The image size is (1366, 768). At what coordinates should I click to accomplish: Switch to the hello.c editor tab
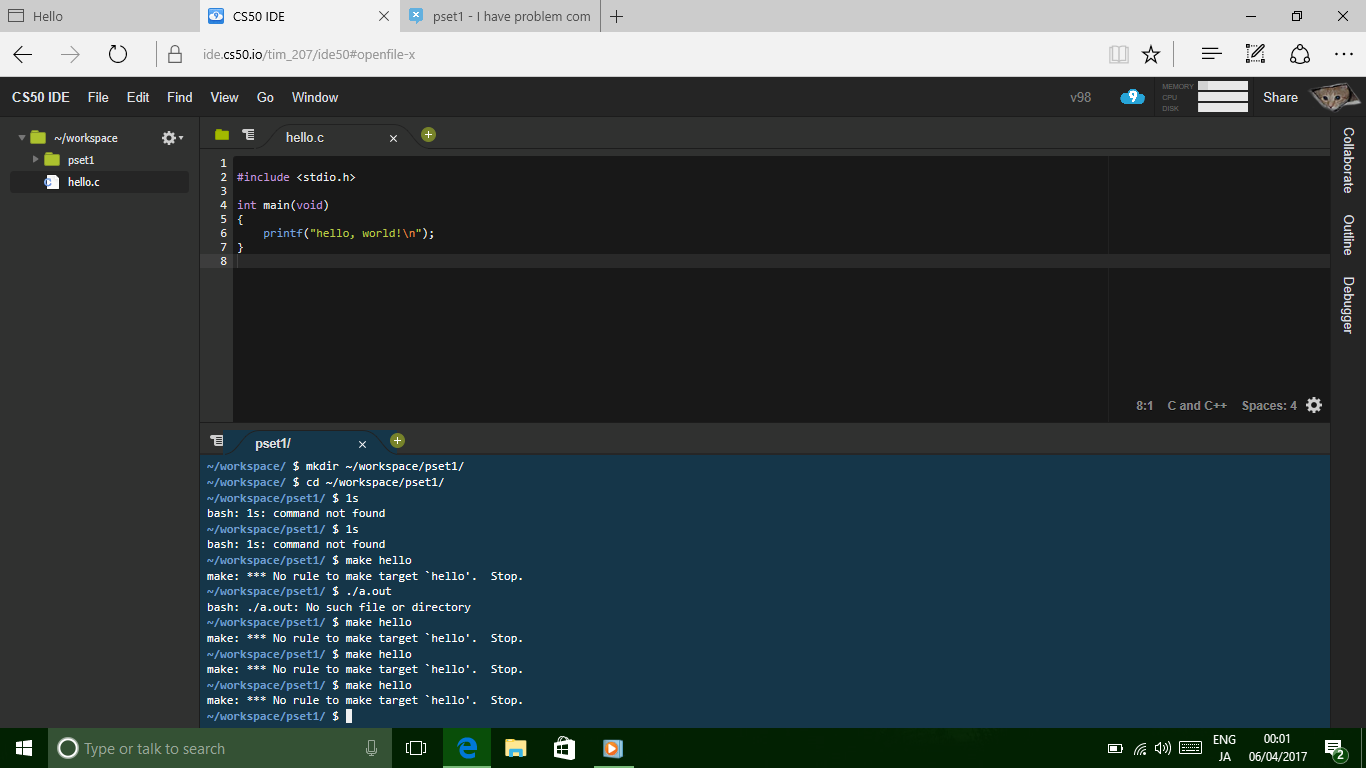pos(305,137)
